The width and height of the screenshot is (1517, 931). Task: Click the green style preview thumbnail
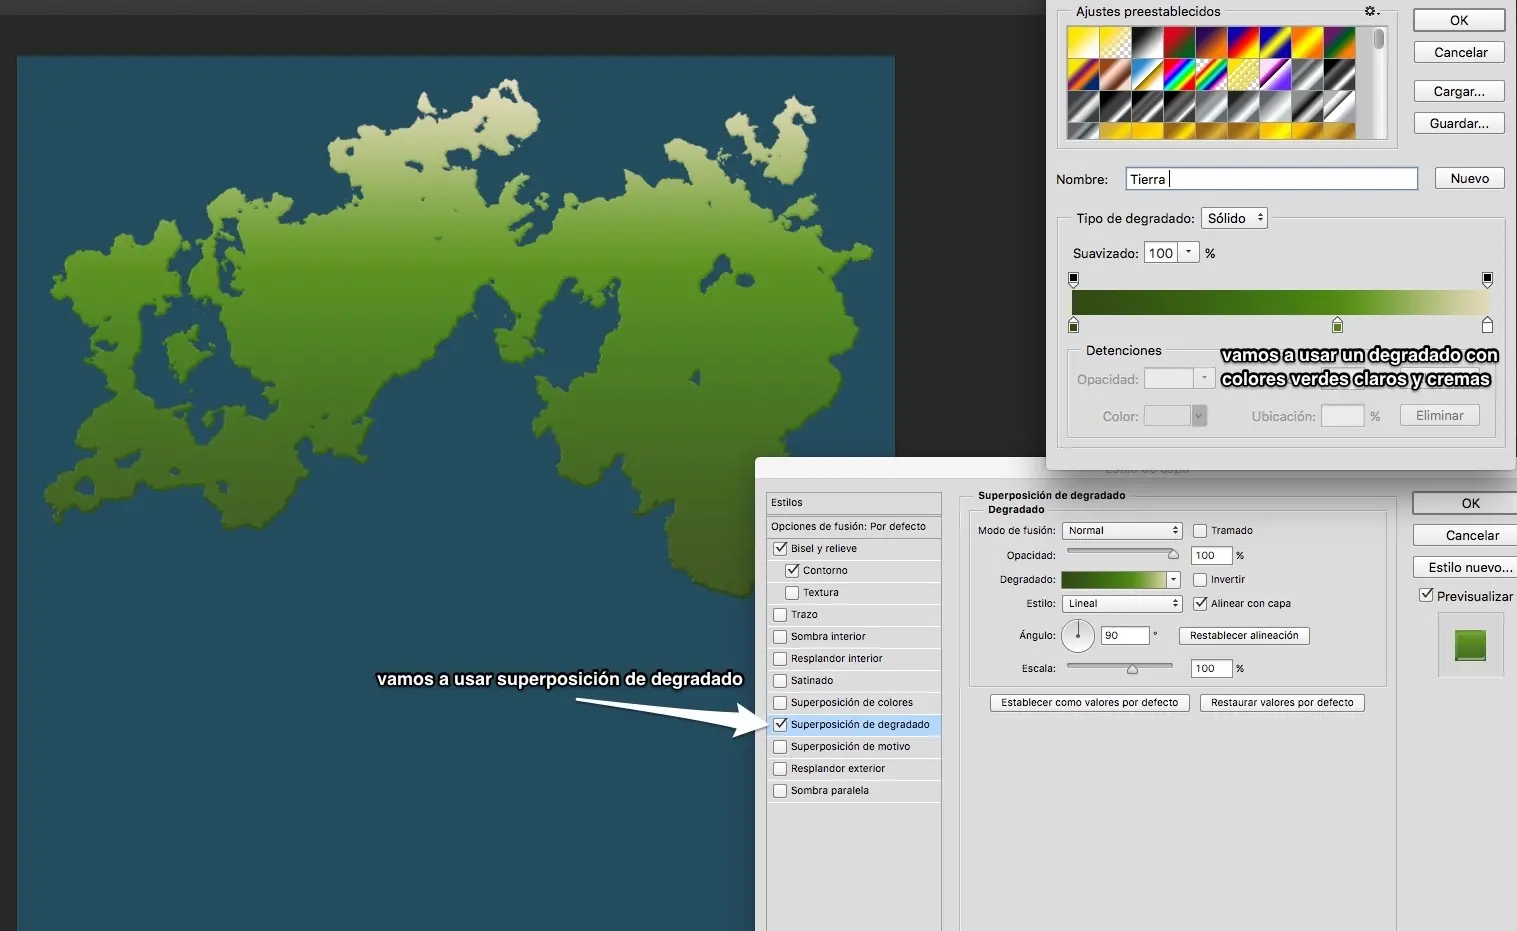pos(1470,645)
